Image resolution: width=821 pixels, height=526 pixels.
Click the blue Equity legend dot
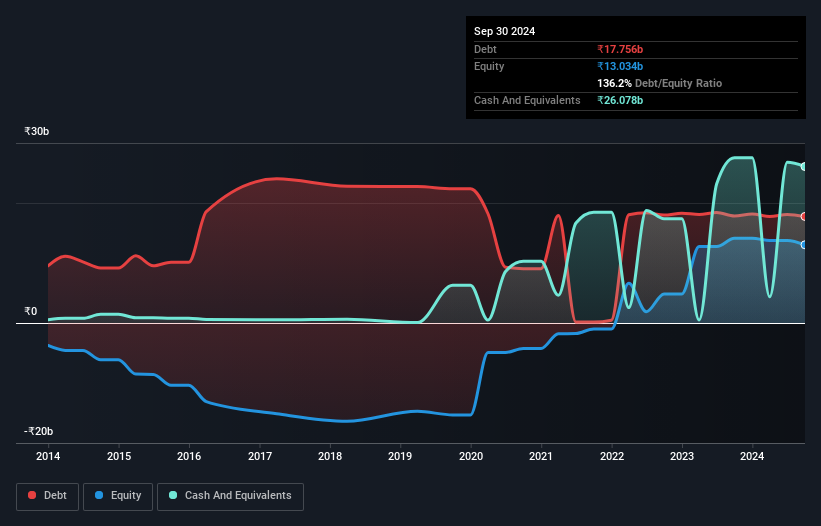[99, 495]
